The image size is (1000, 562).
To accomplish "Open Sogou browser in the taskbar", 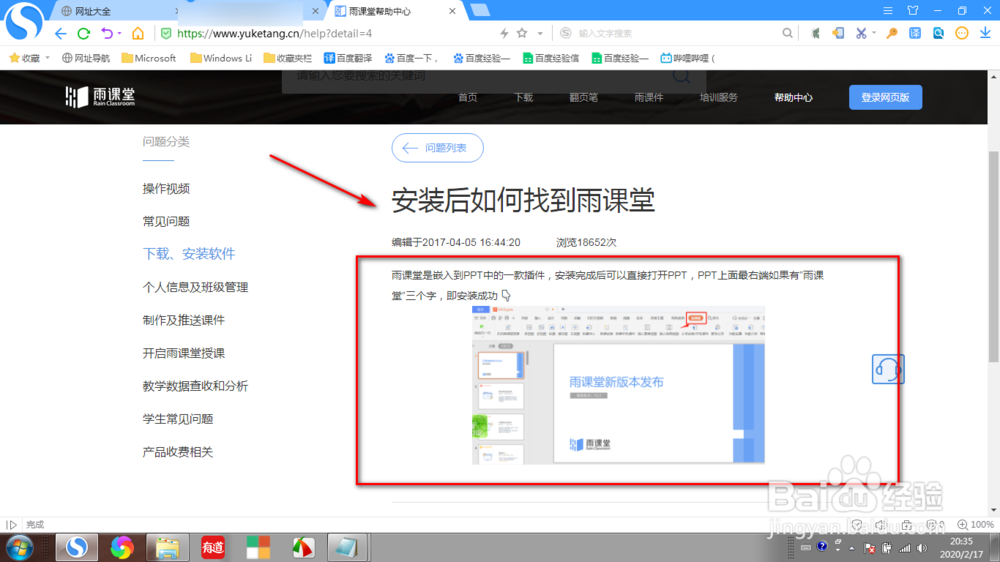I will coord(77,547).
